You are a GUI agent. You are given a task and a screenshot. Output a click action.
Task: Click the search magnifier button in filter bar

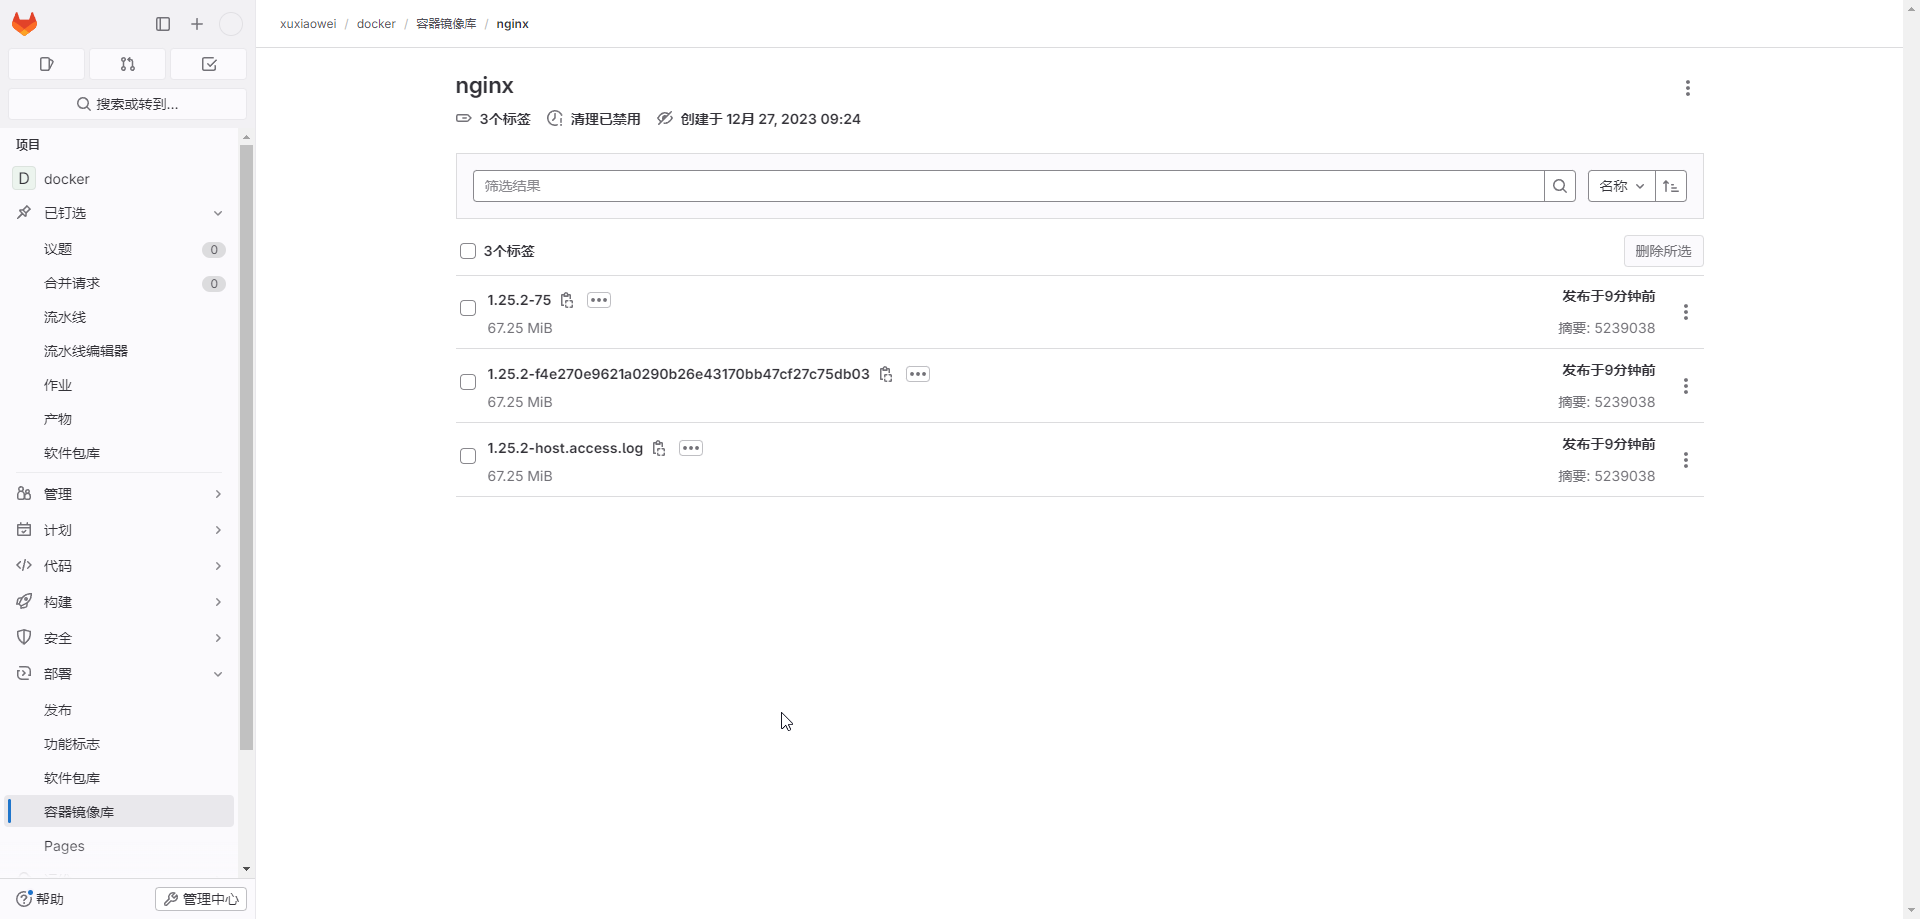(1560, 186)
